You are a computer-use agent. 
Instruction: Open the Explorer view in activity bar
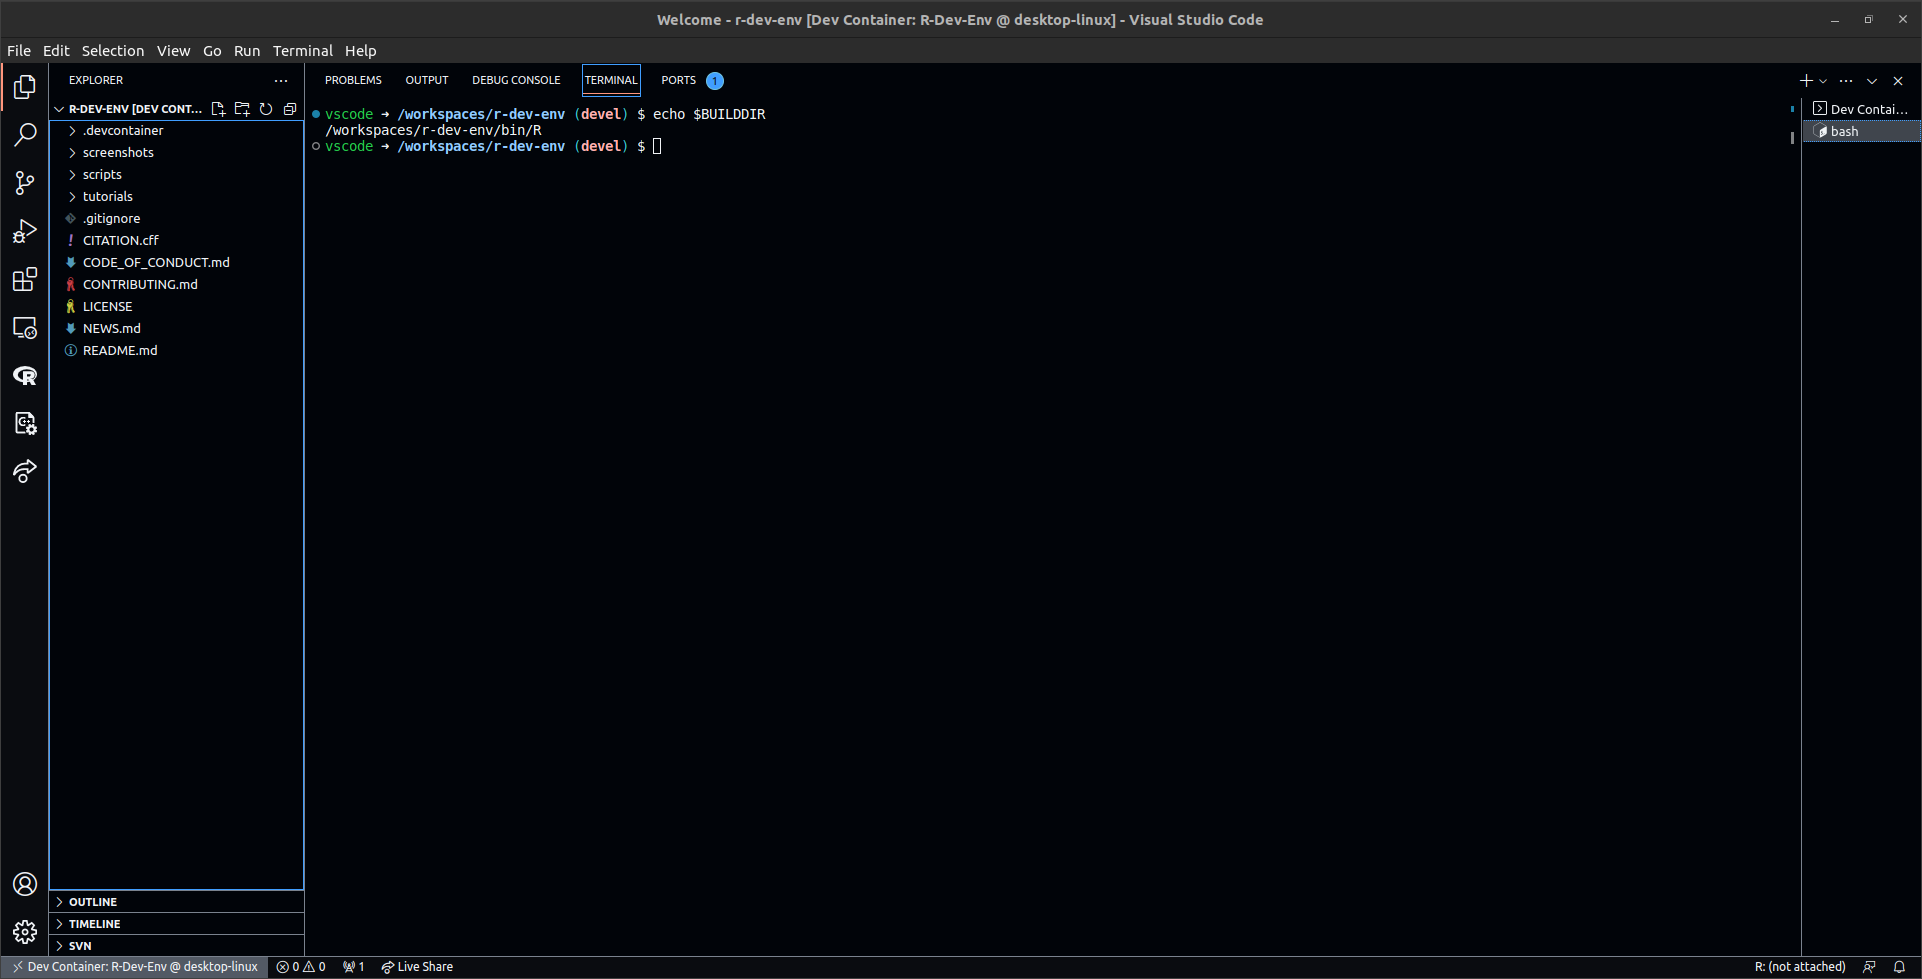click(25, 87)
